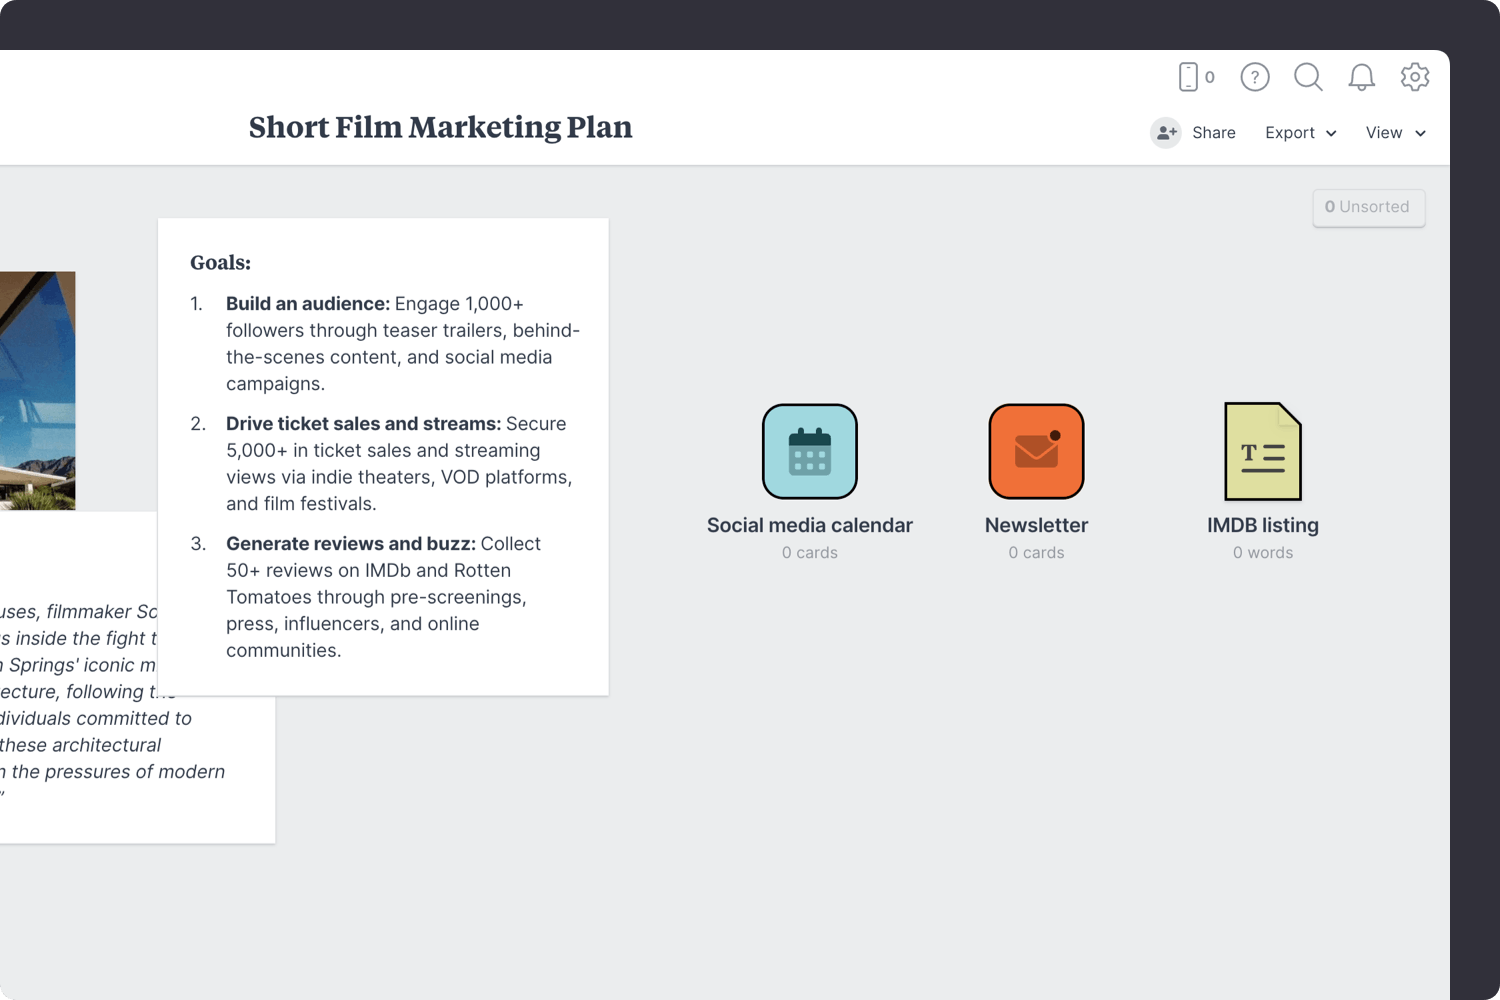The width and height of the screenshot is (1500, 1000).
Task: Click the Share button label
Action: click(1214, 133)
